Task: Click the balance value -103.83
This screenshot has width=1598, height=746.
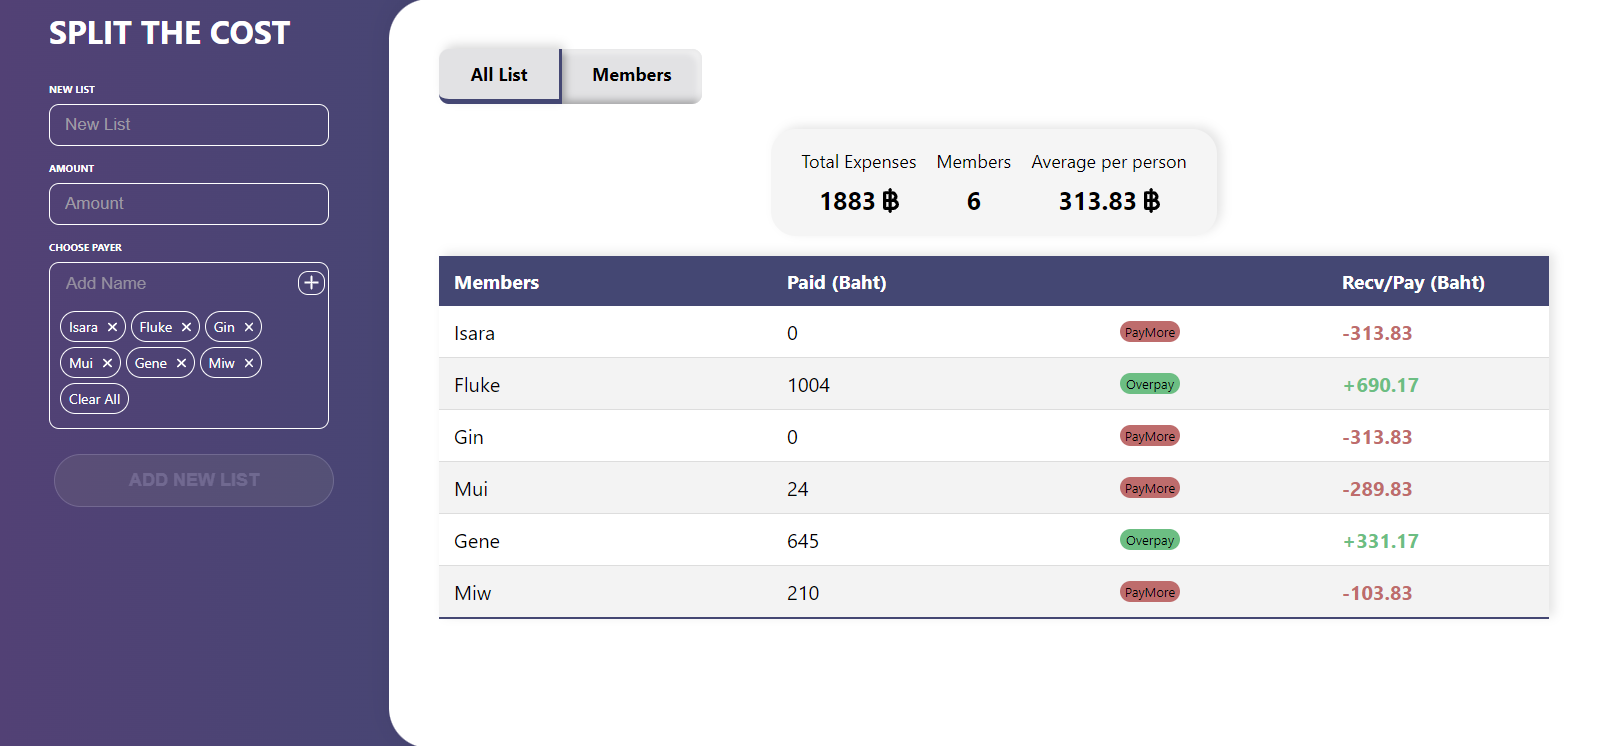Action: (1377, 593)
